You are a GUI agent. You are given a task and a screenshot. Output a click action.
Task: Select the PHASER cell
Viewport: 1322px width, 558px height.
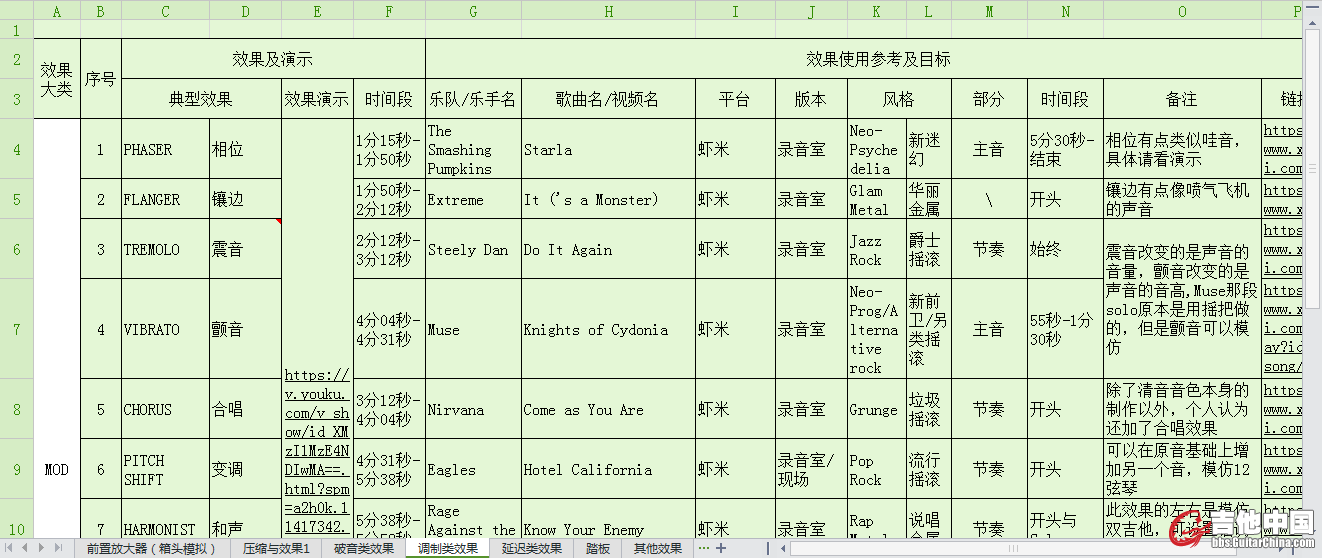165,149
